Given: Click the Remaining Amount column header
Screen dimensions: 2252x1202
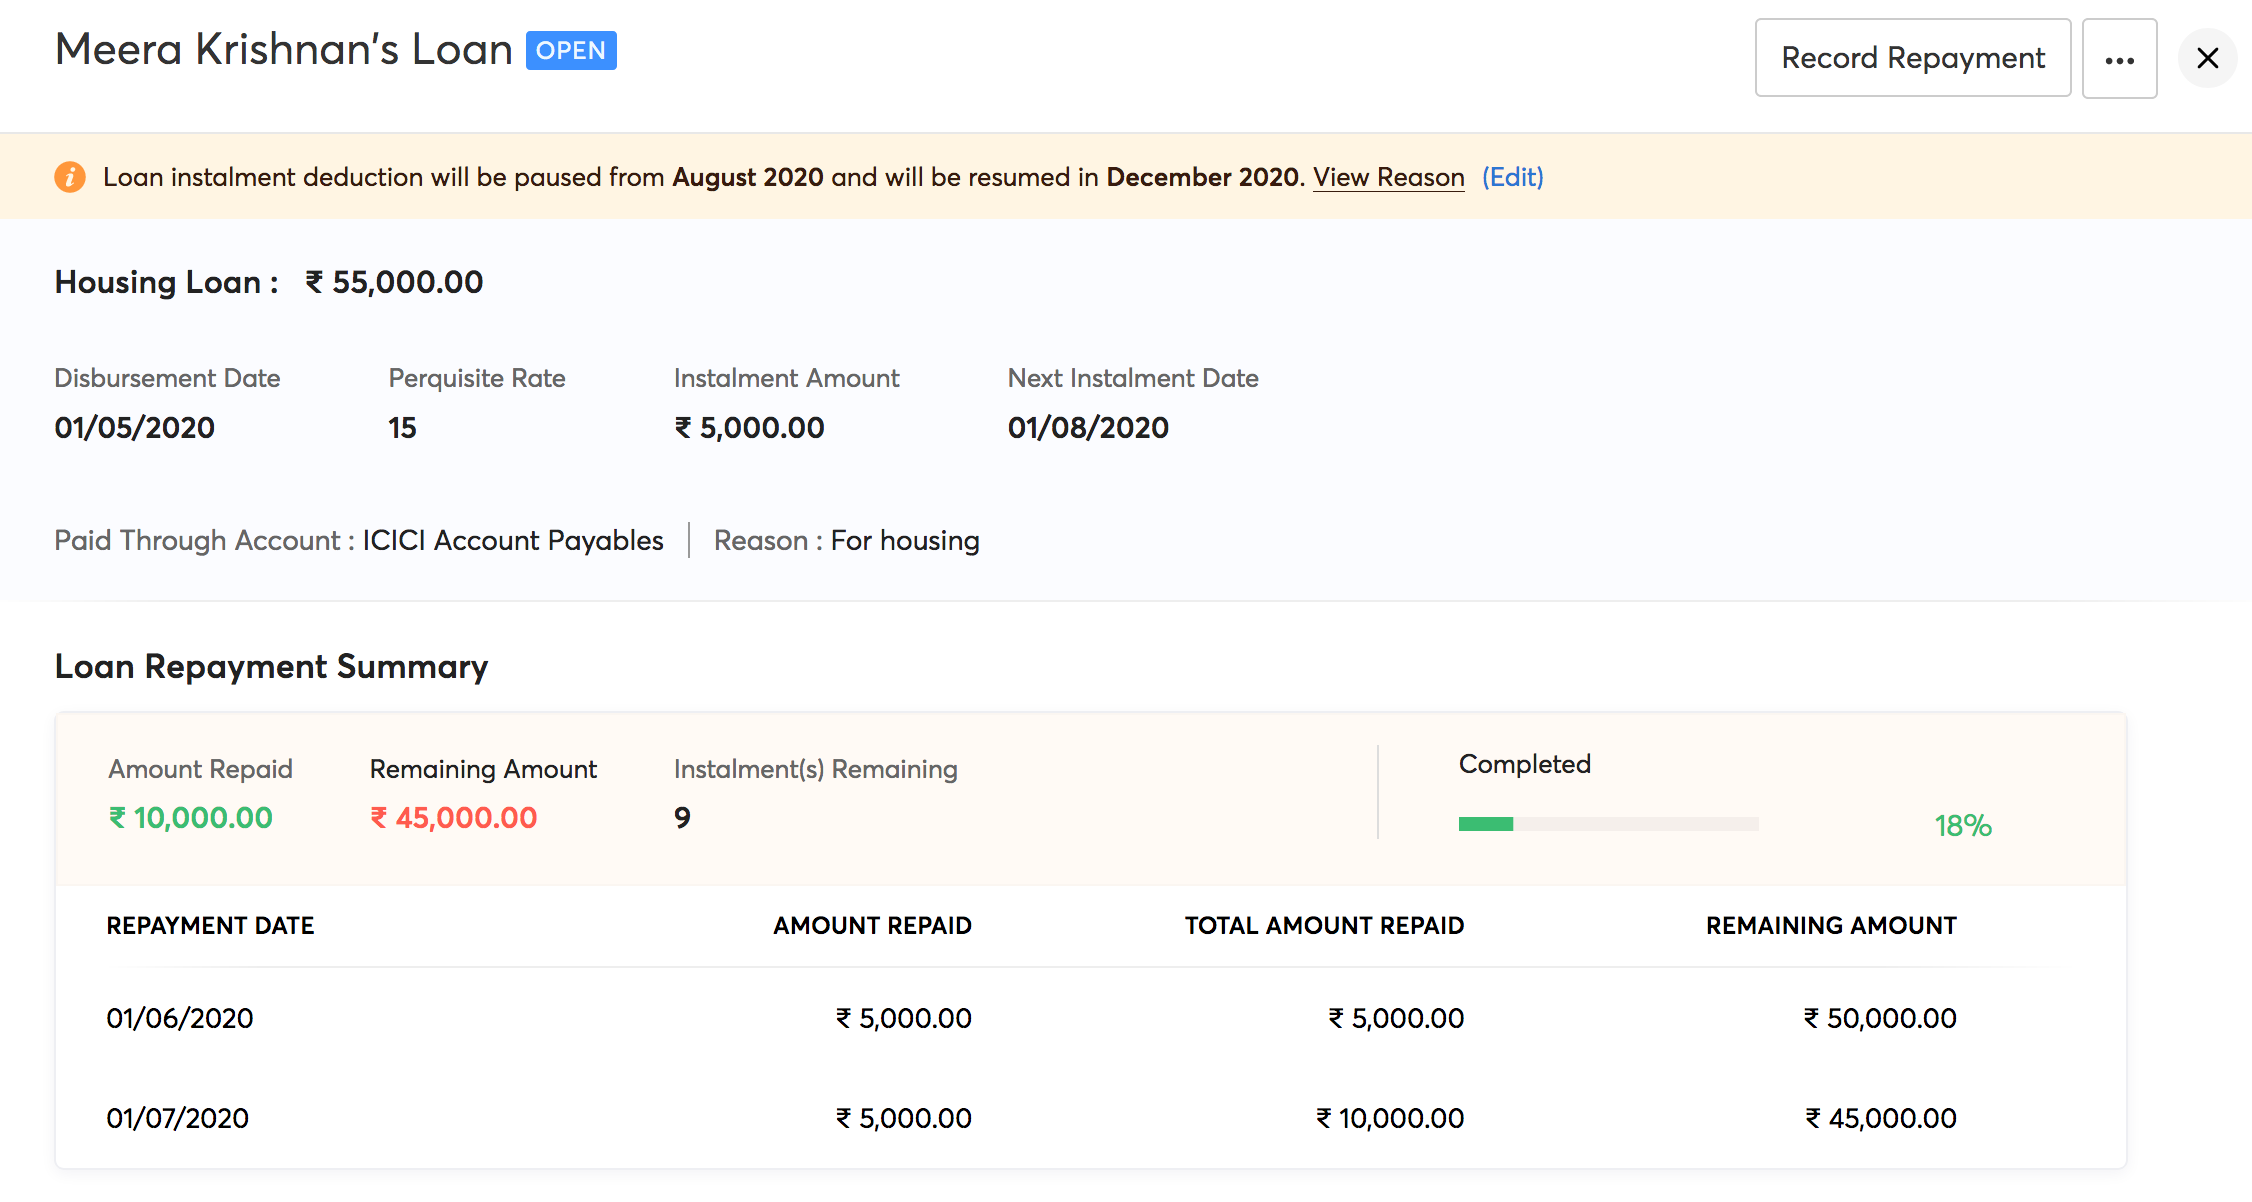Looking at the screenshot, I should [x=1831, y=926].
